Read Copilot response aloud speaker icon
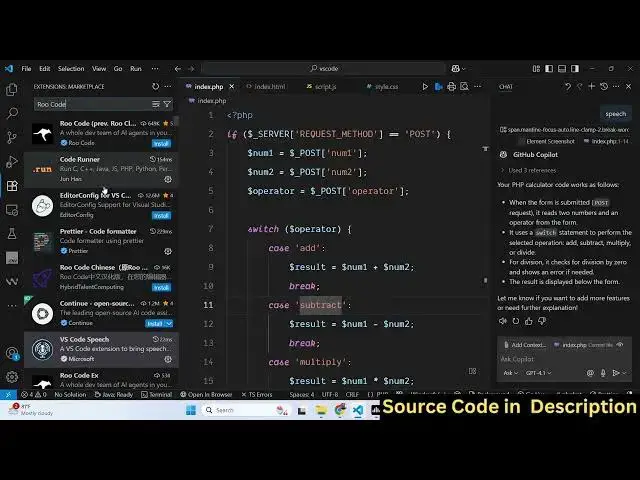Image resolution: width=640 pixels, height=480 pixels. (x=503, y=321)
